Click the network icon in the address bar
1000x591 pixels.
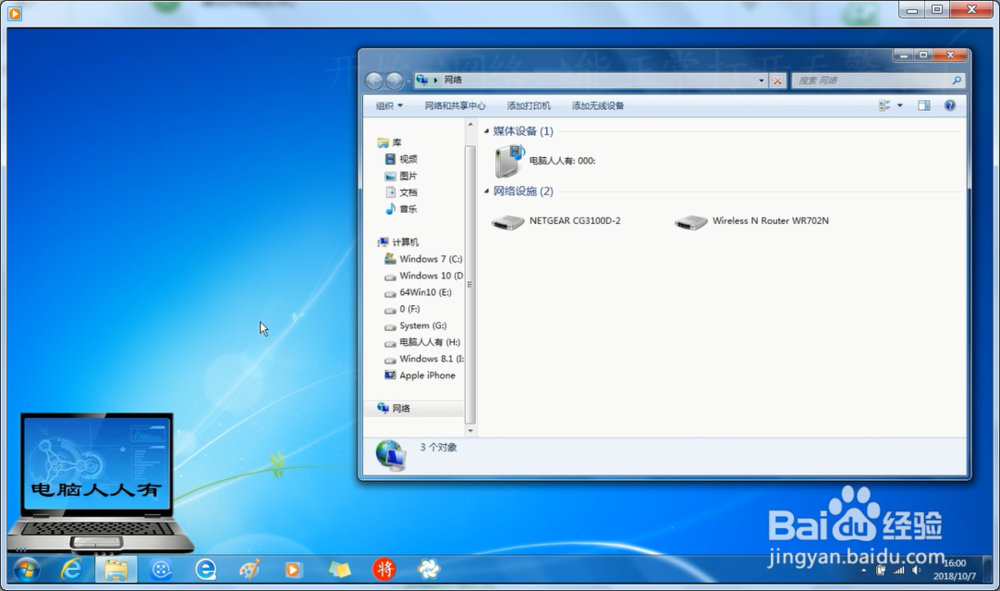422,80
